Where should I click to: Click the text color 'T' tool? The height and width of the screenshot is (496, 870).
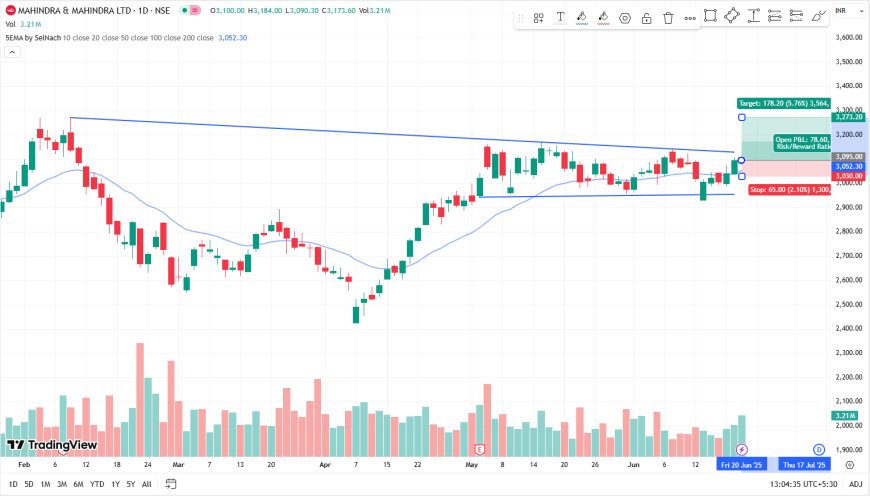(560, 18)
